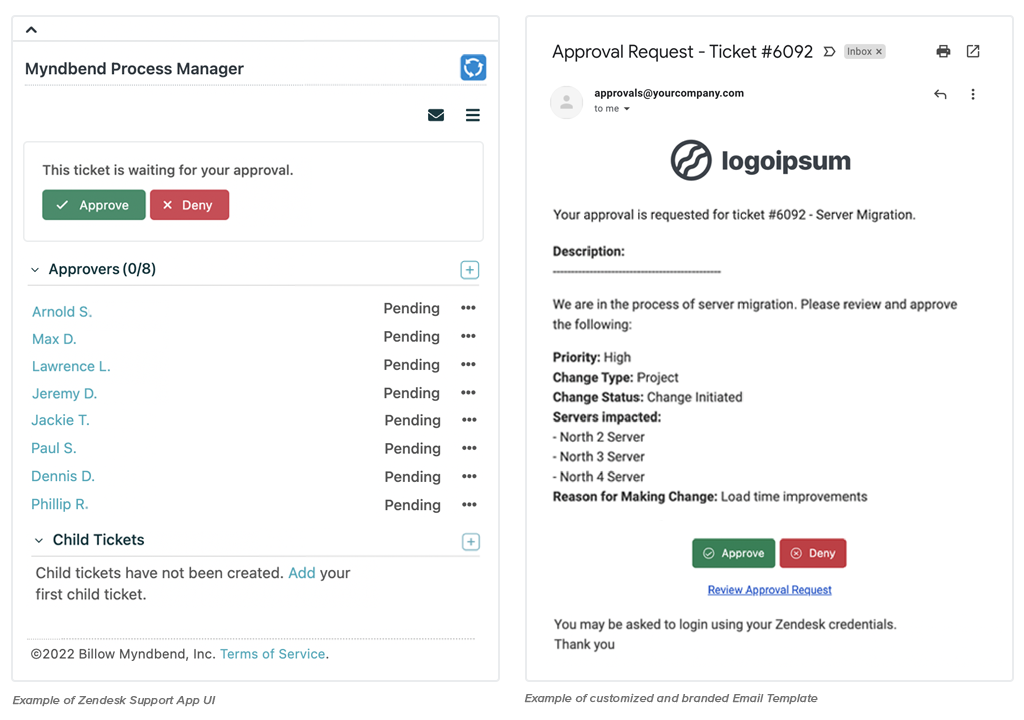Open the hamburger menu icon
Viewport: 1024px width, 720px height.
[473, 115]
